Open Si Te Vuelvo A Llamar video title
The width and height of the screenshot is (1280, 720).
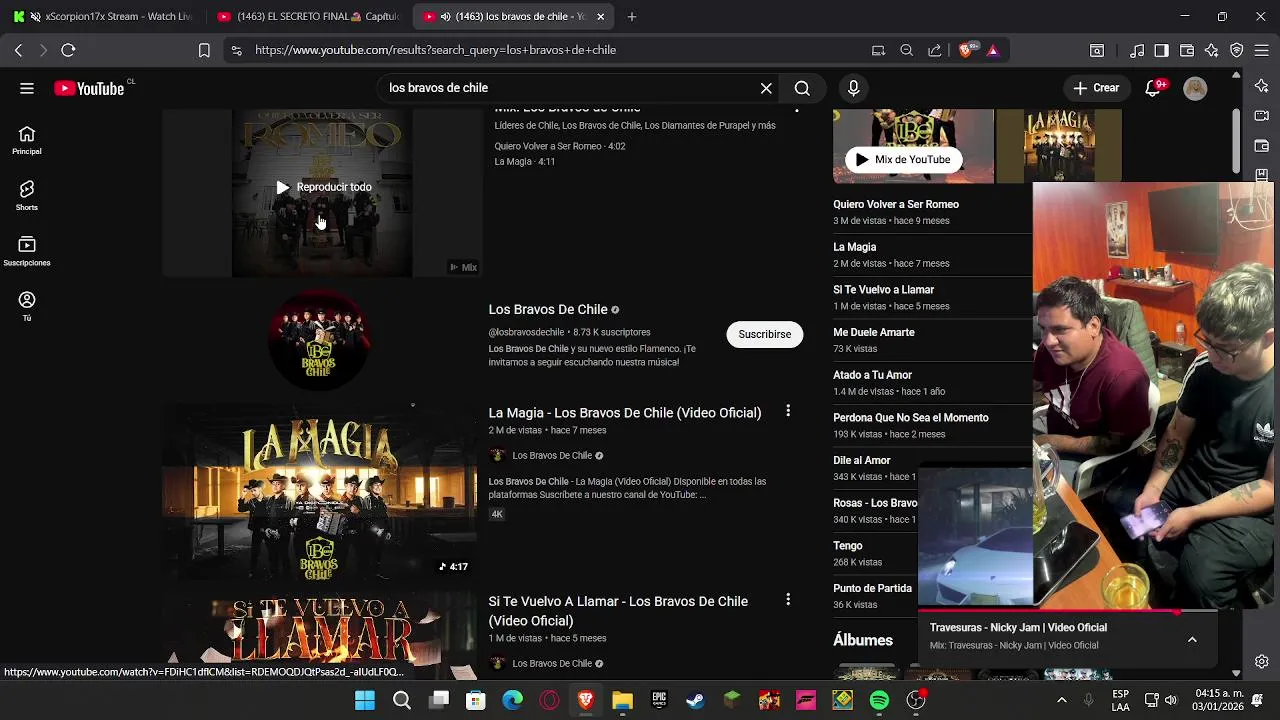618,609
